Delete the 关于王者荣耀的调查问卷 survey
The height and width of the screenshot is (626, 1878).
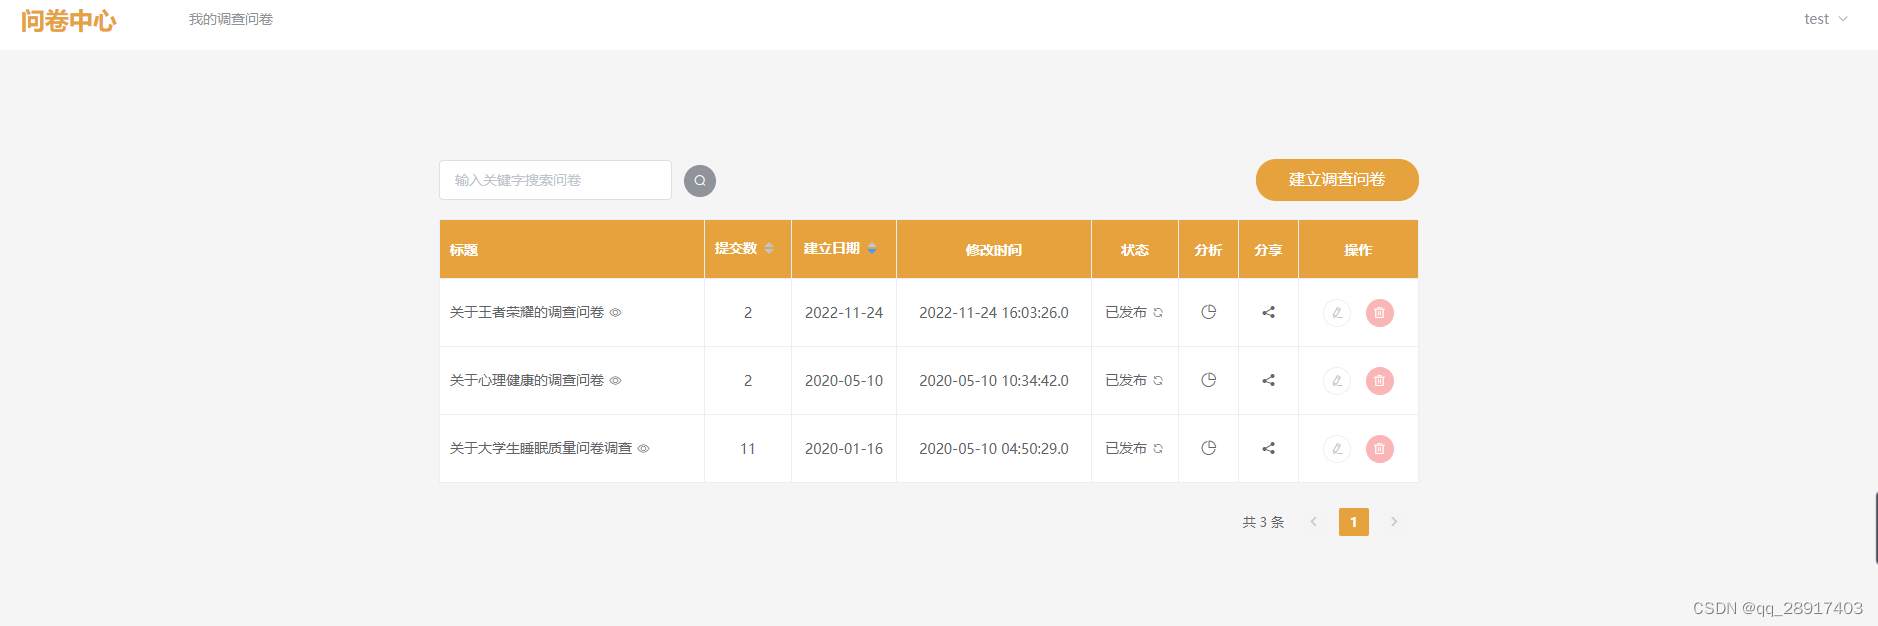click(x=1379, y=313)
